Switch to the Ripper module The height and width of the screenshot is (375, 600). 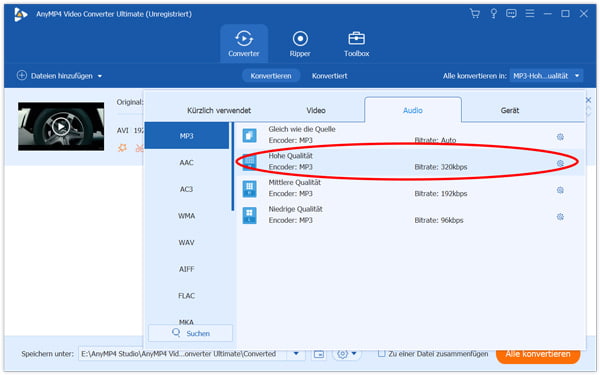(x=300, y=44)
